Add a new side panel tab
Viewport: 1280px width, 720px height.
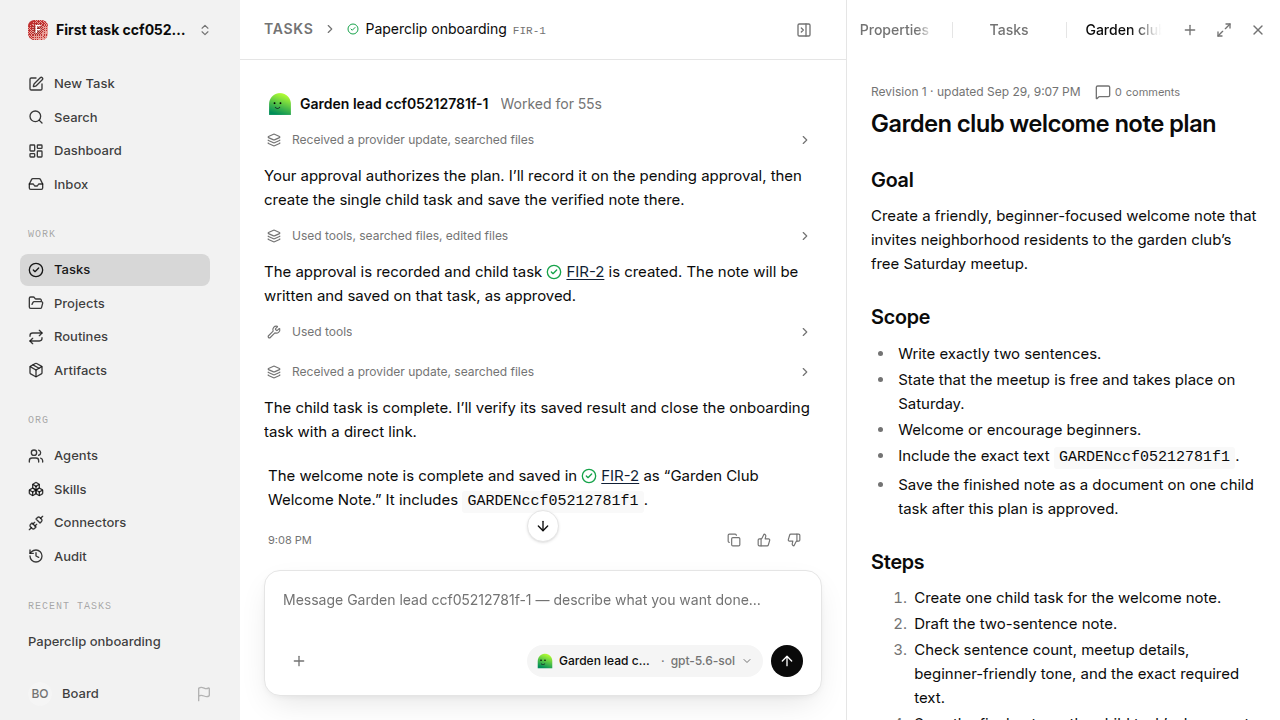click(x=1190, y=30)
